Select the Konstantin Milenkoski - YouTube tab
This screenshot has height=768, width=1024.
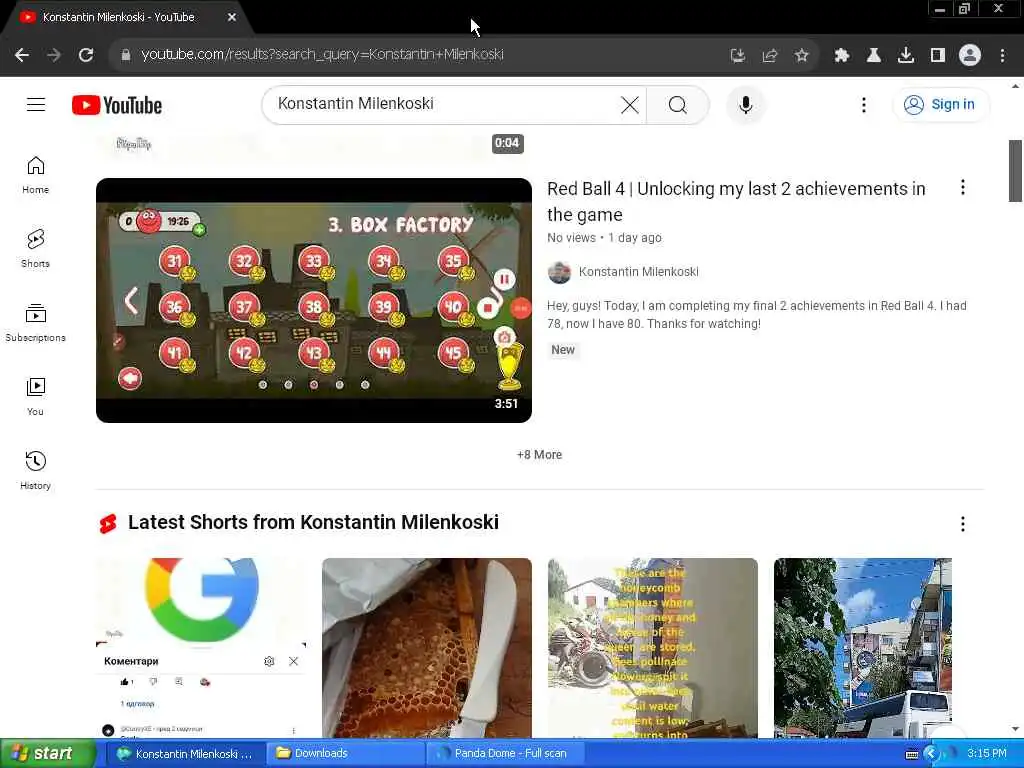(x=119, y=17)
